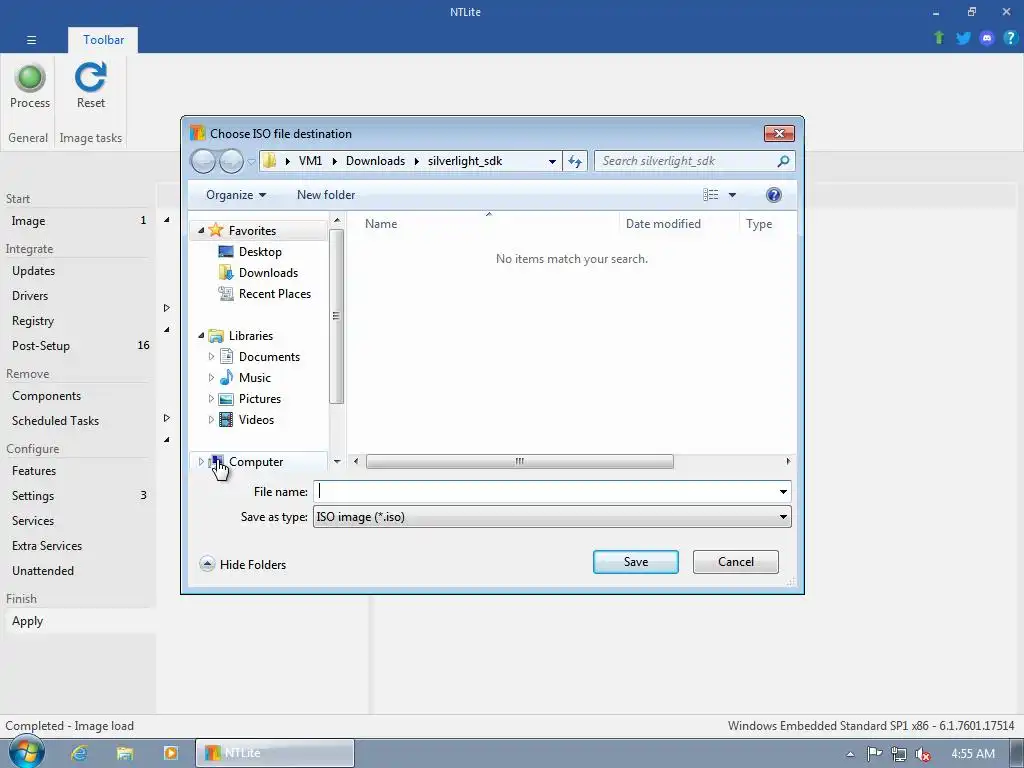Open the Unattended page in sidebar
Viewport: 1024px width, 768px height.
42,570
